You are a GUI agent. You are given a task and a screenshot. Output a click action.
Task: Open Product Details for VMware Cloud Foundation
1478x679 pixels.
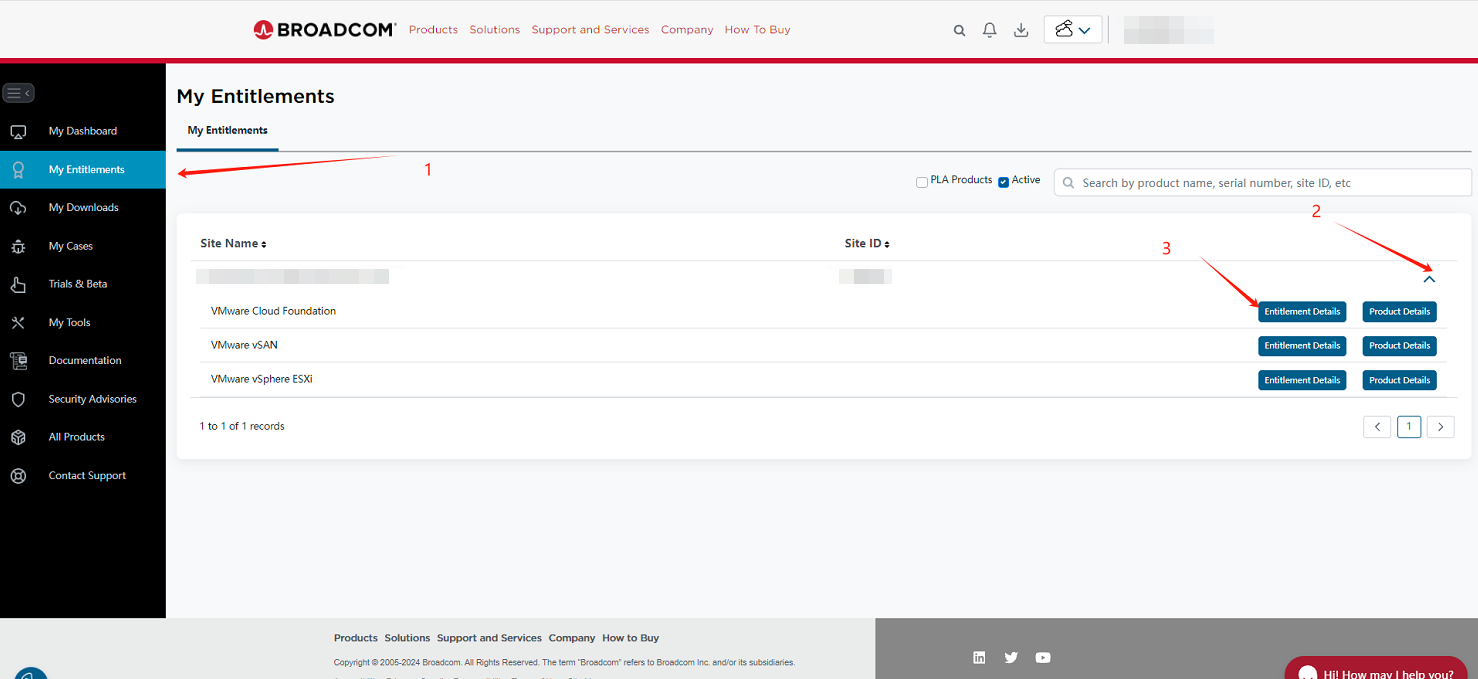[x=1400, y=312]
